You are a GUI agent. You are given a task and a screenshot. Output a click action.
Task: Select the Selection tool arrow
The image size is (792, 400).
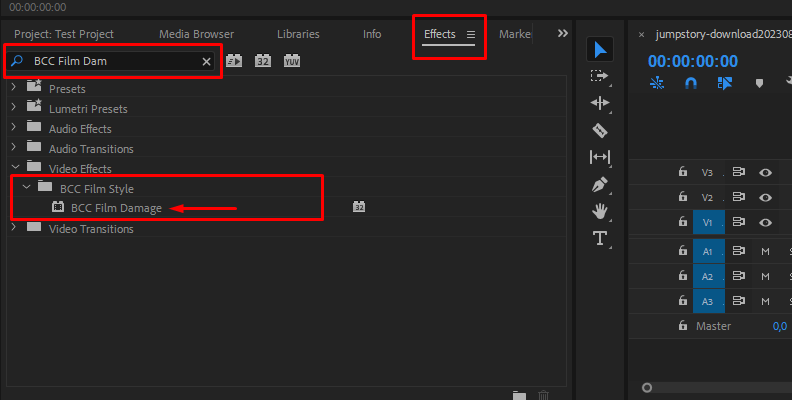[x=600, y=49]
